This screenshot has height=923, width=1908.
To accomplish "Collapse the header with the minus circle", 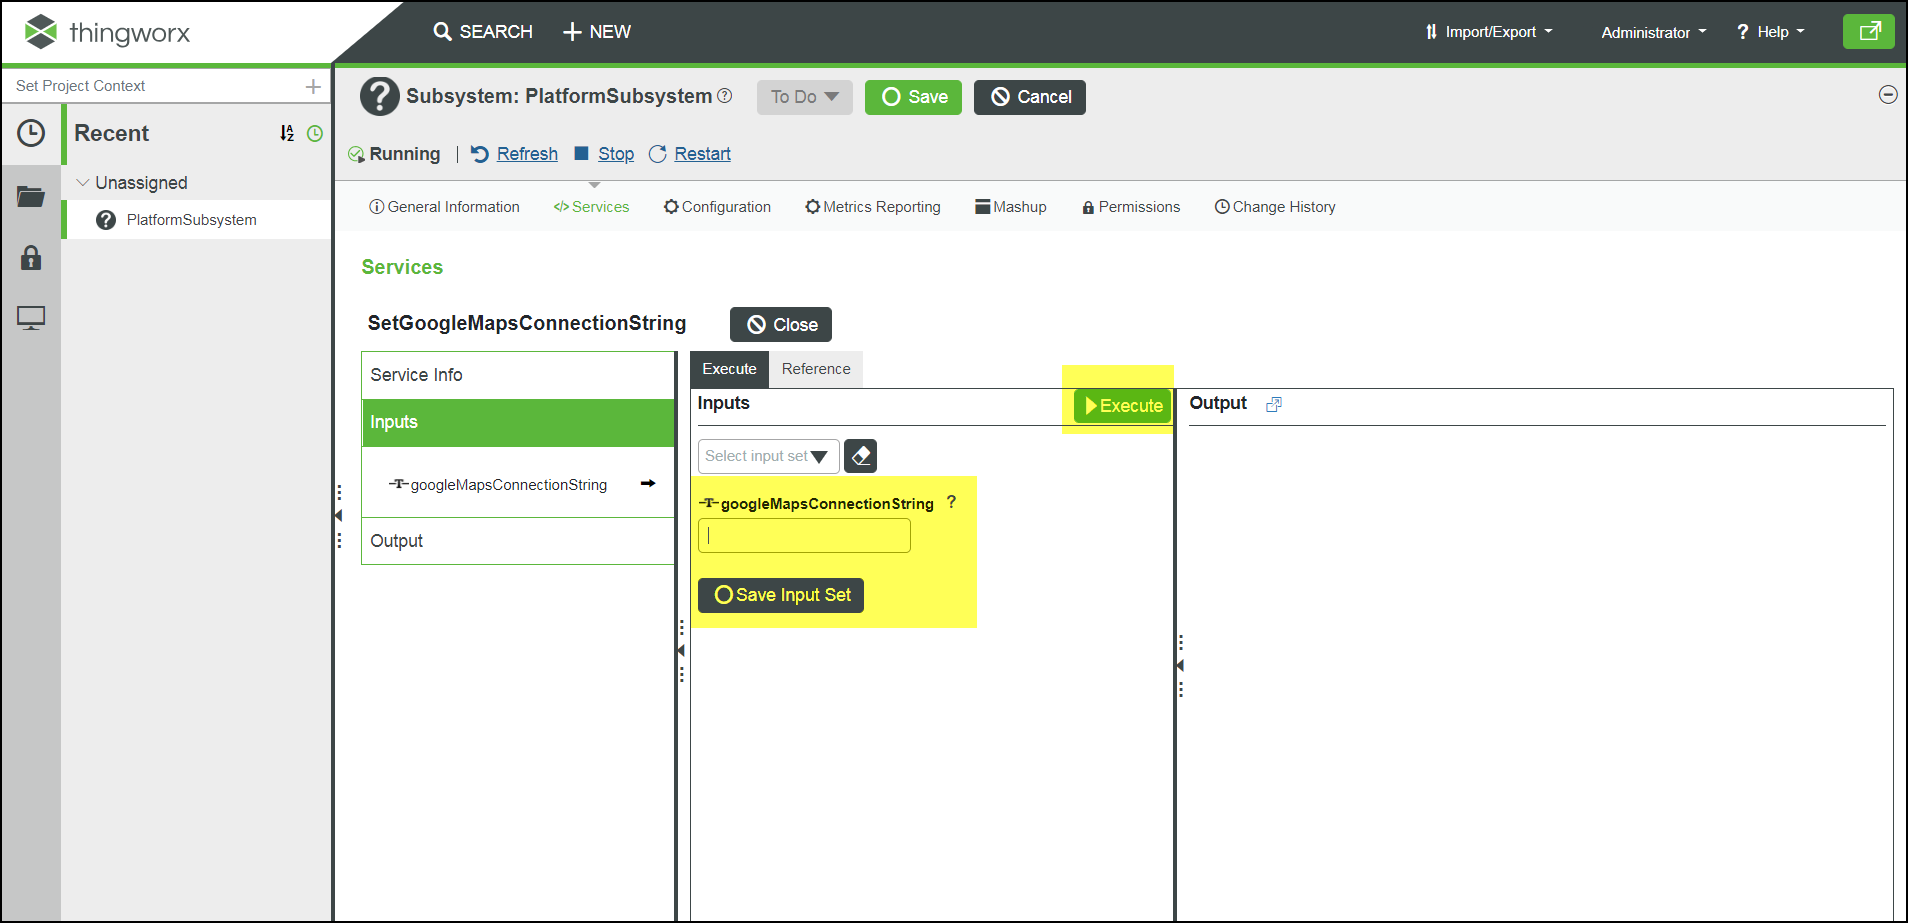I will [1888, 95].
